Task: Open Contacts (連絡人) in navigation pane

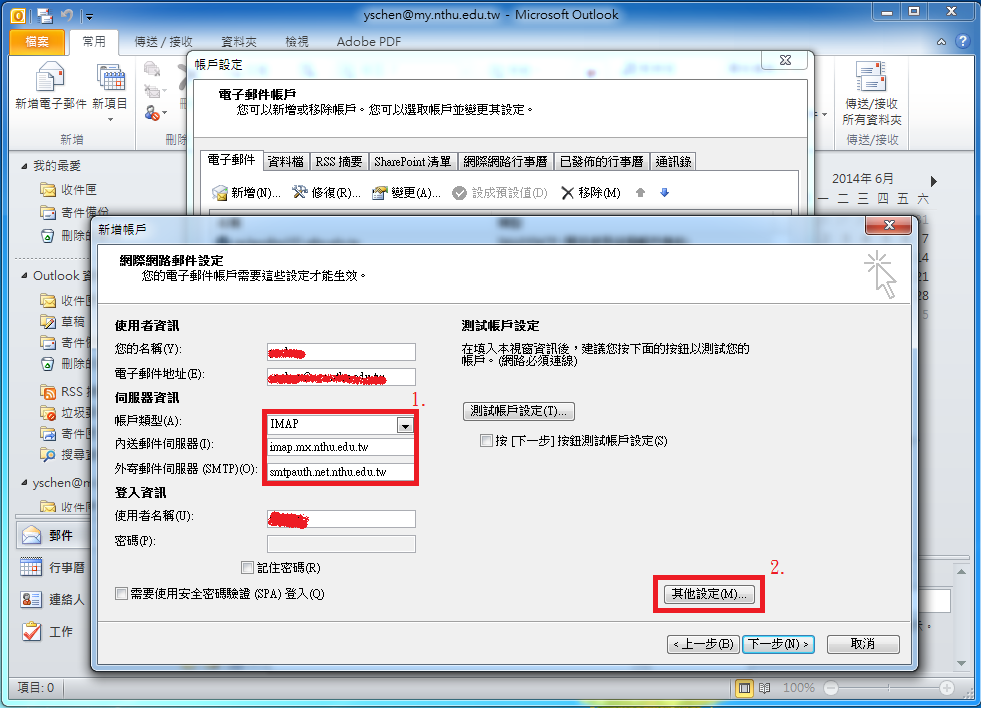Action: click(32, 599)
